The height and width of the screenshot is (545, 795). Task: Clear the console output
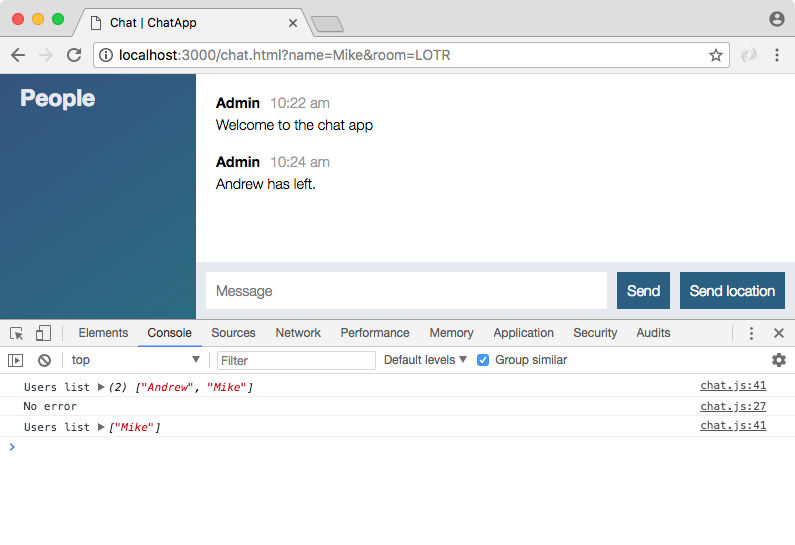coord(45,360)
